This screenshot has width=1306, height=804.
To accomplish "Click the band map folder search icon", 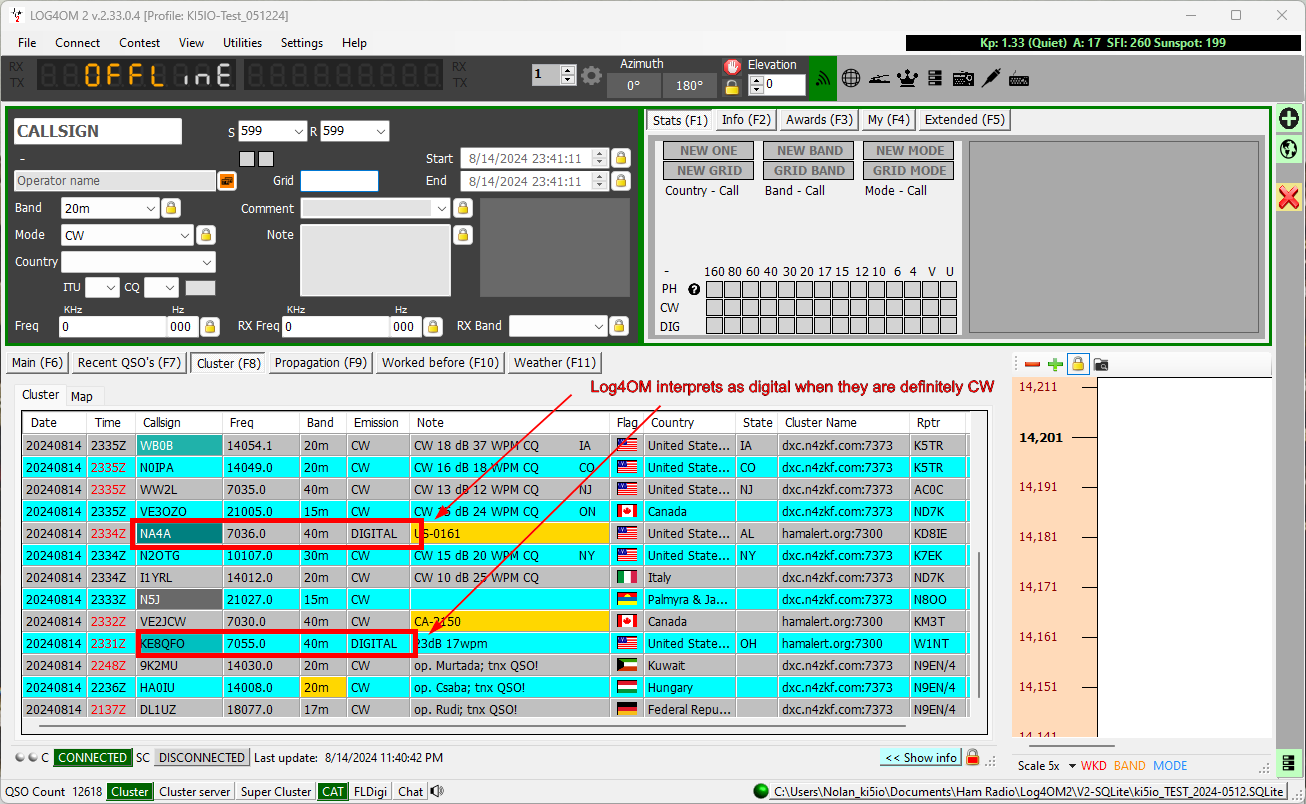I will [1101, 365].
